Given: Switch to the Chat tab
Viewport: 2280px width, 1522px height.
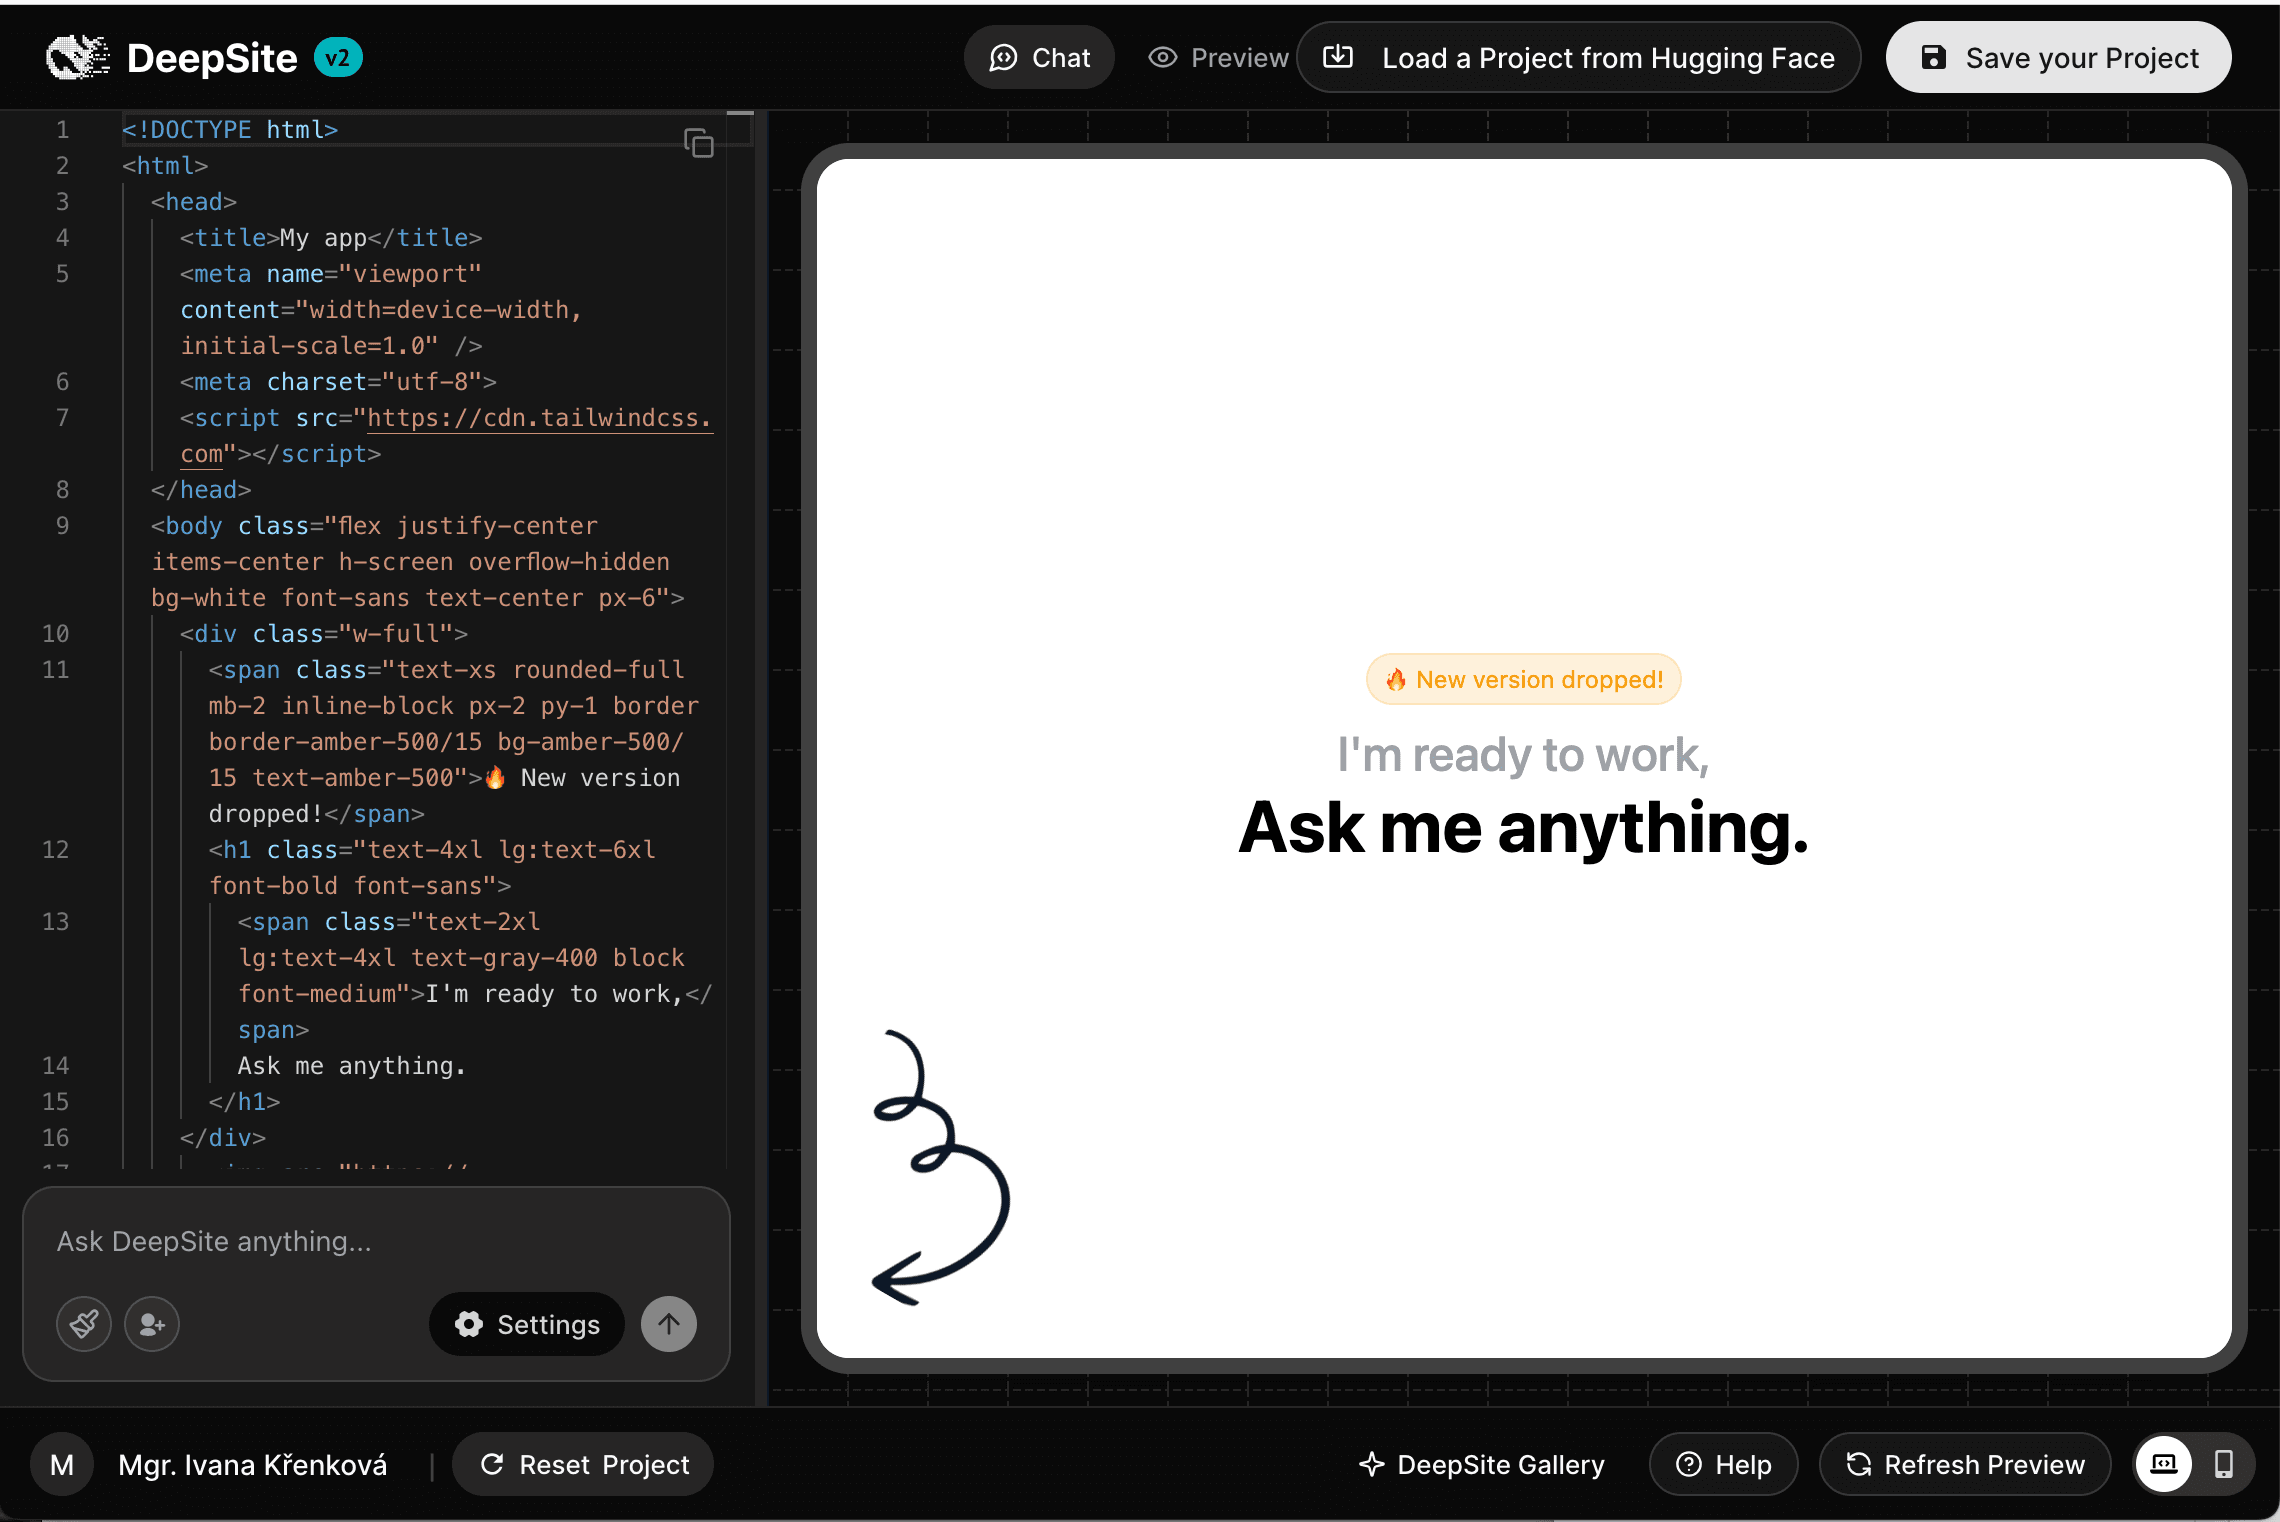Looking at the screenshot, I should [x=1039, y=58].
